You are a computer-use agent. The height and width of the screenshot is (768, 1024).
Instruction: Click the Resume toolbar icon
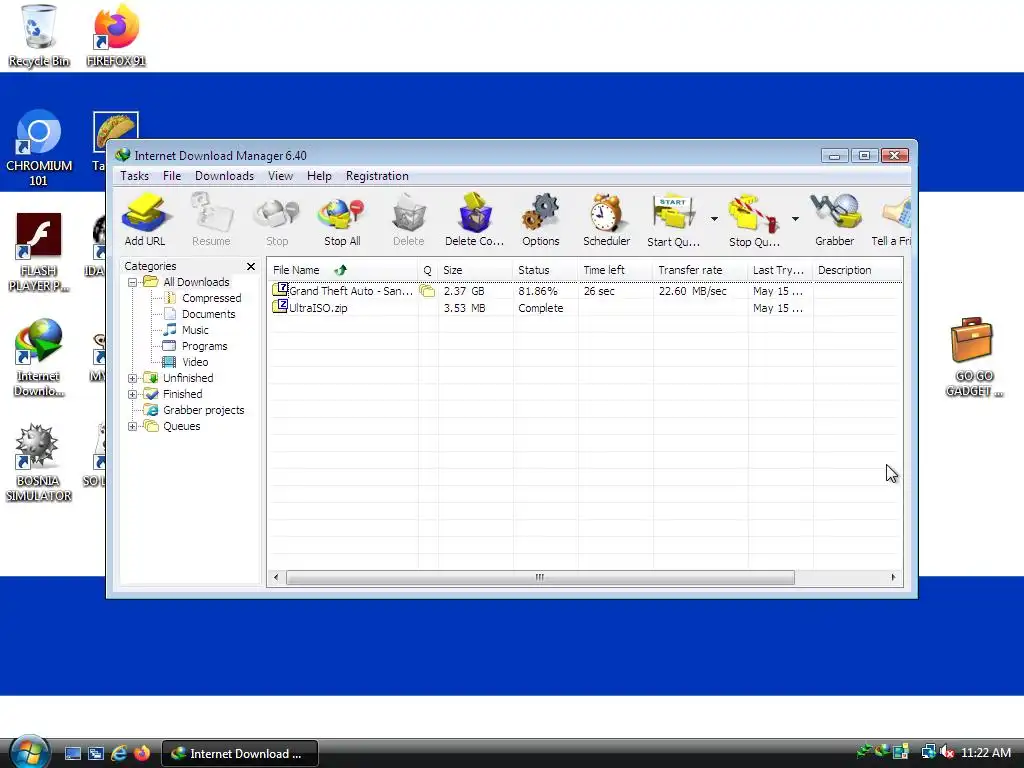pyautogui.click(x=211, y=219)
